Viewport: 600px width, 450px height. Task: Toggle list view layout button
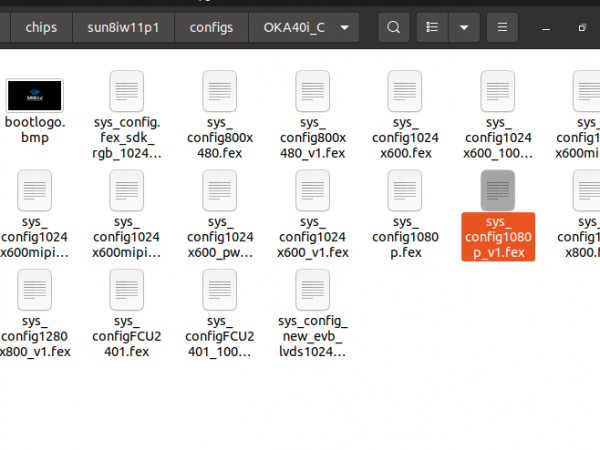433,27
